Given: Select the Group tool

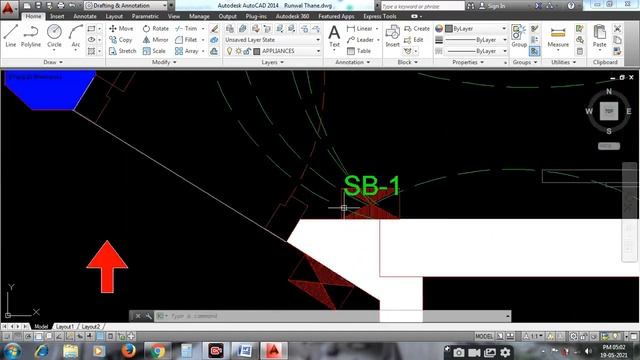Looking at the screenshot, I should click(519, 36).
